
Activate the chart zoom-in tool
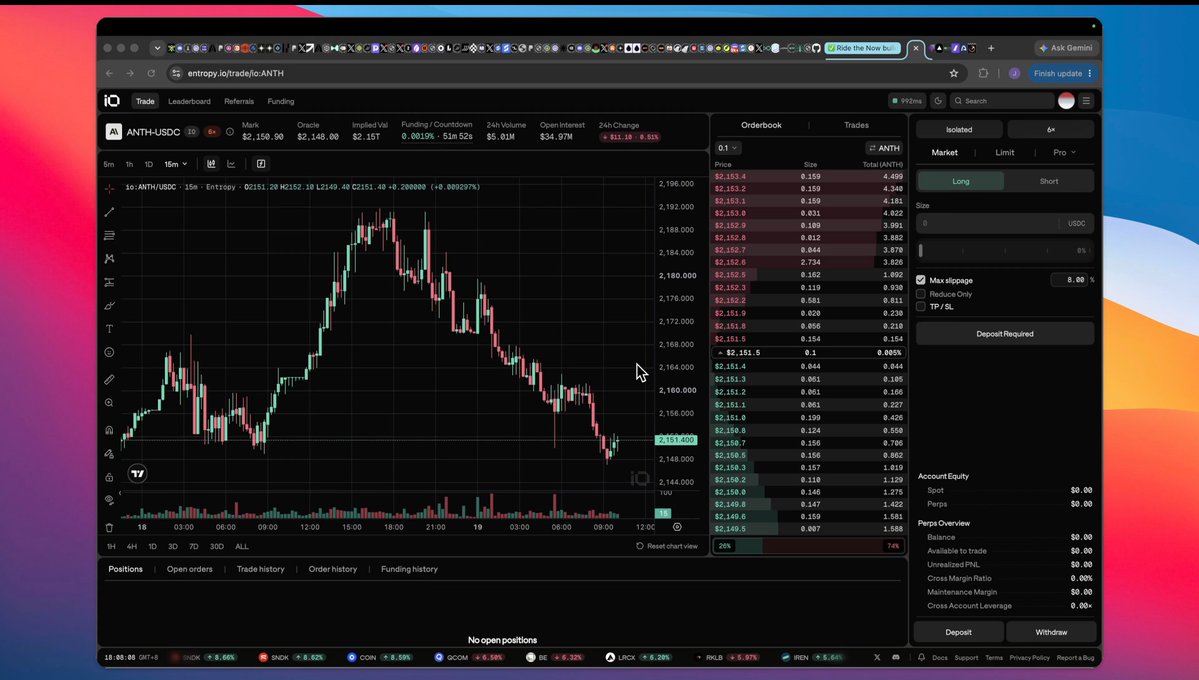point(109,403)
